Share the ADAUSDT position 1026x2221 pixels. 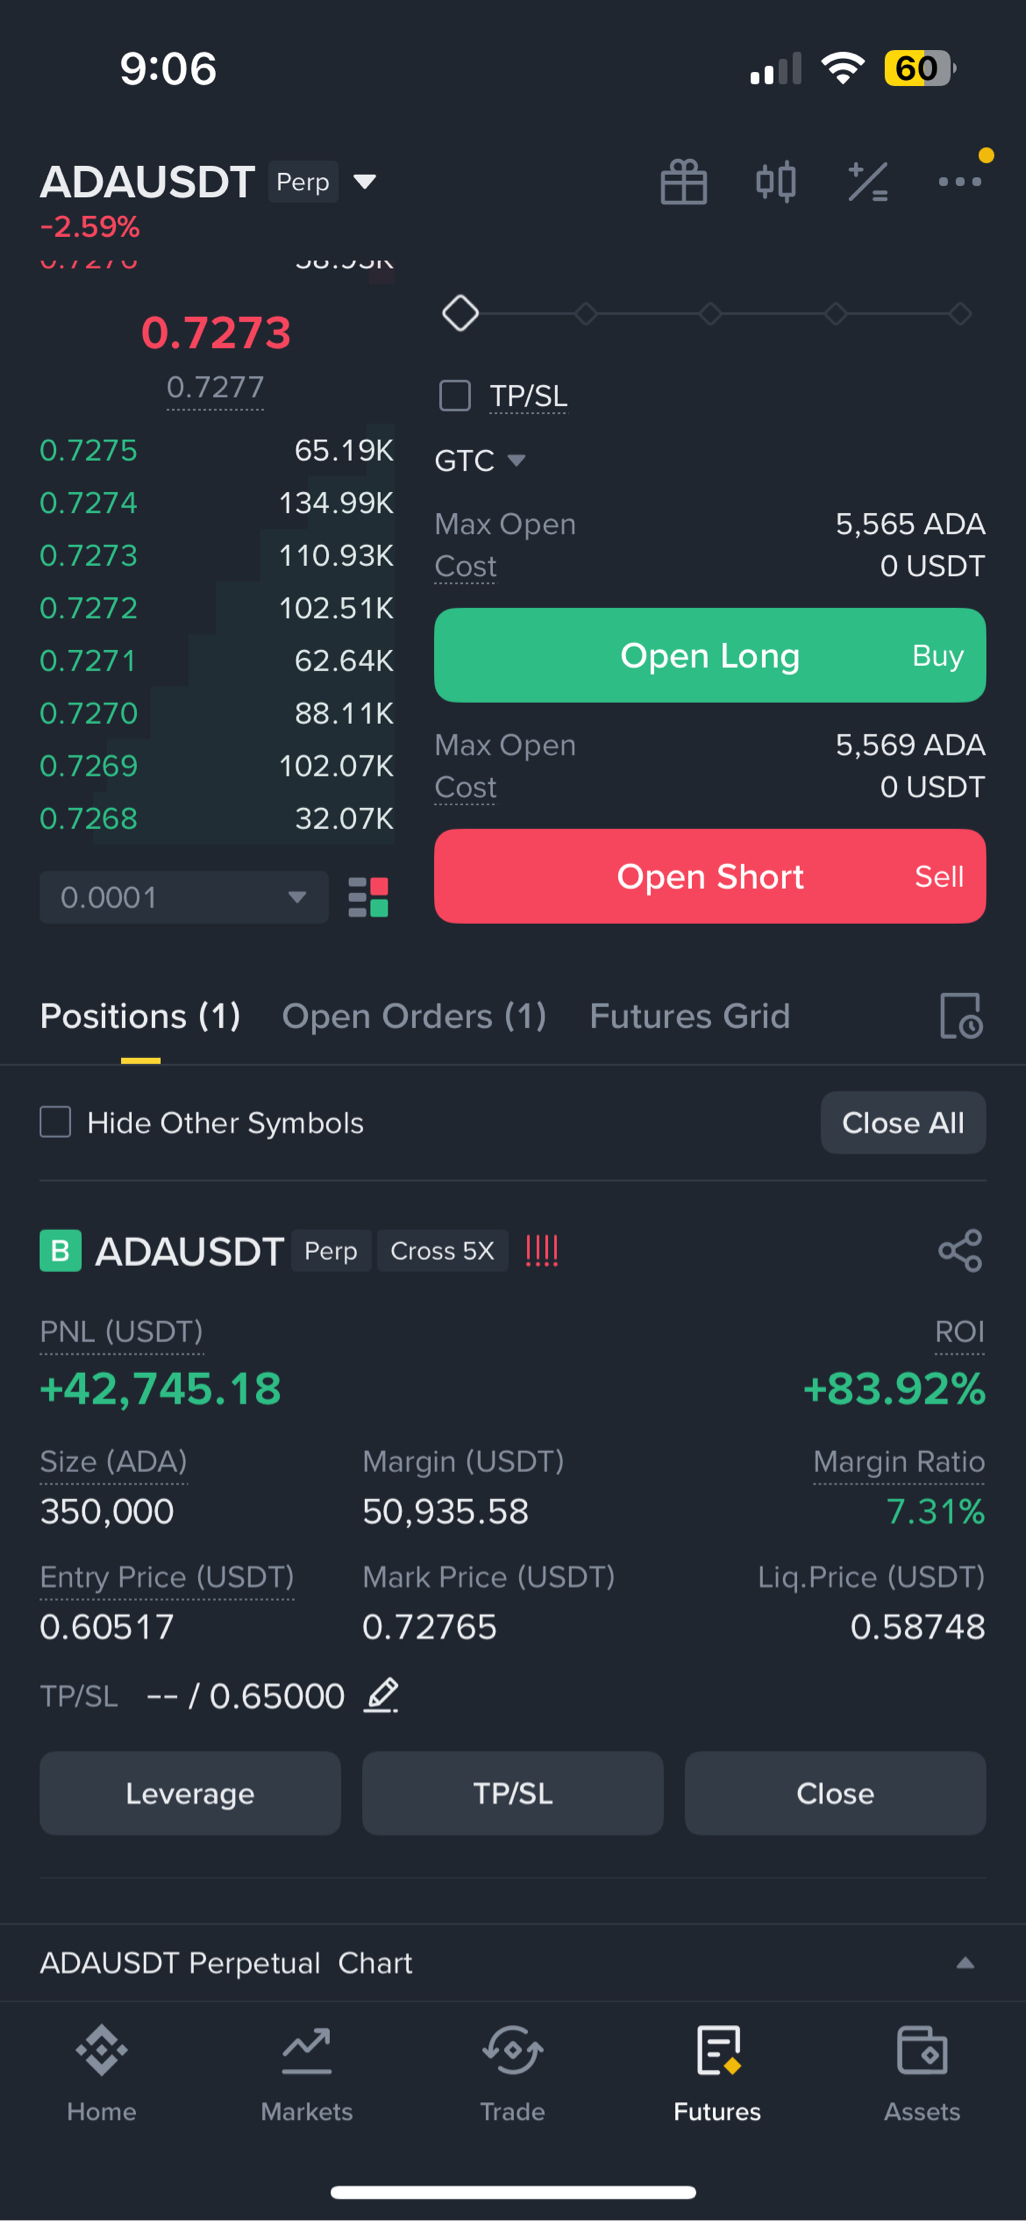[960, 1251]
